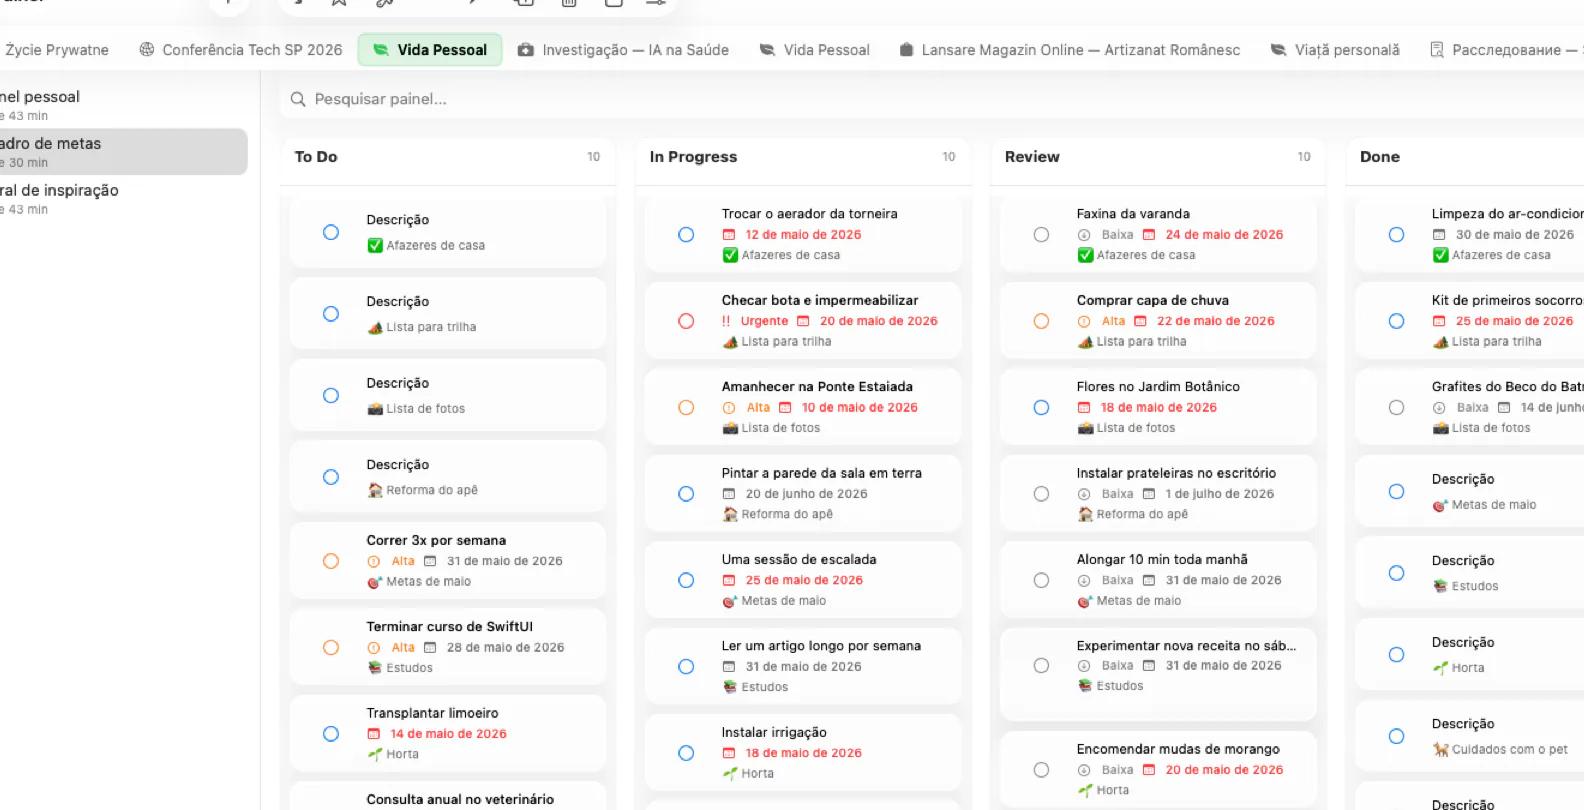This screenshot has height=810, width=1584.
Task: Click calendar icon on Flores no Jardim Botânico card
Action: coord(1084,408)
